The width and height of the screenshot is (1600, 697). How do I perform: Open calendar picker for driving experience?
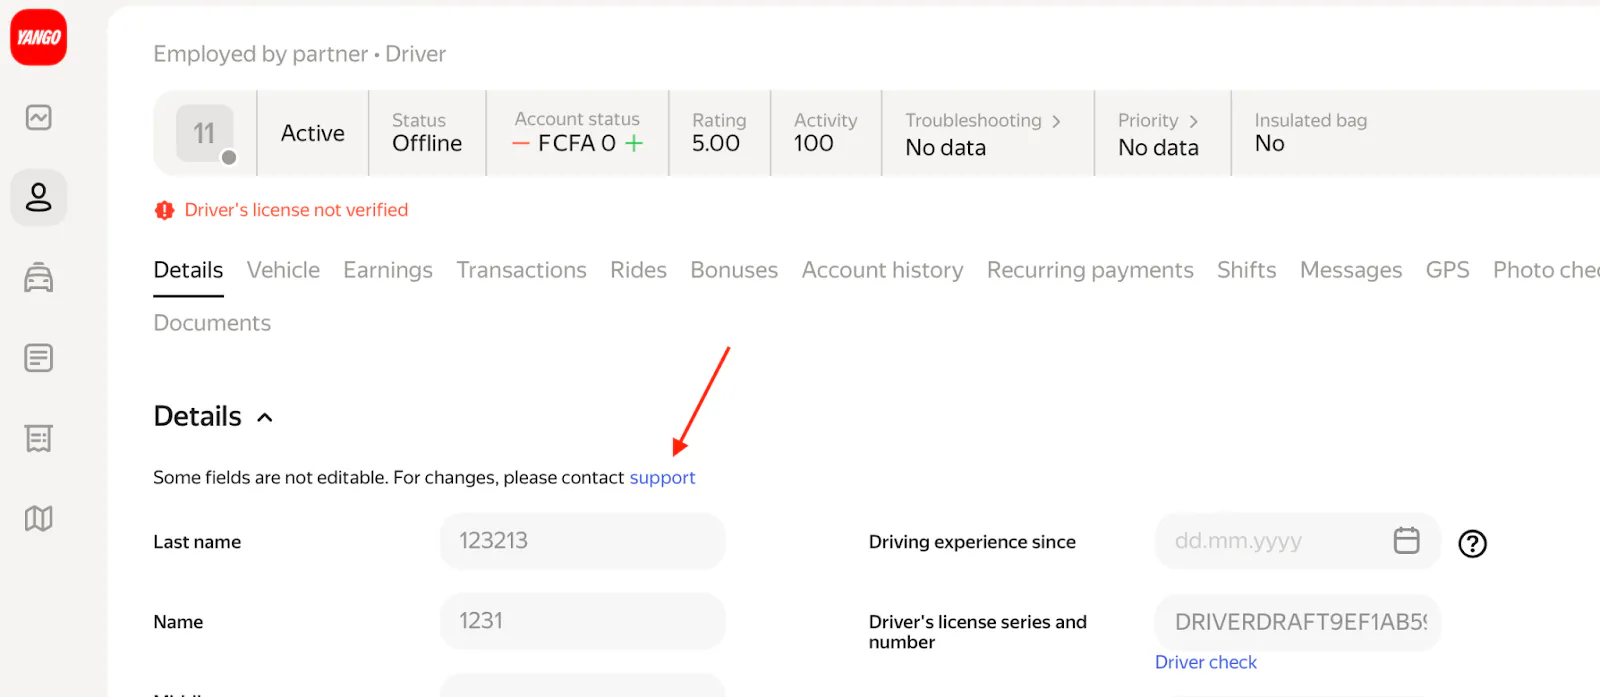click(1407, 540)
